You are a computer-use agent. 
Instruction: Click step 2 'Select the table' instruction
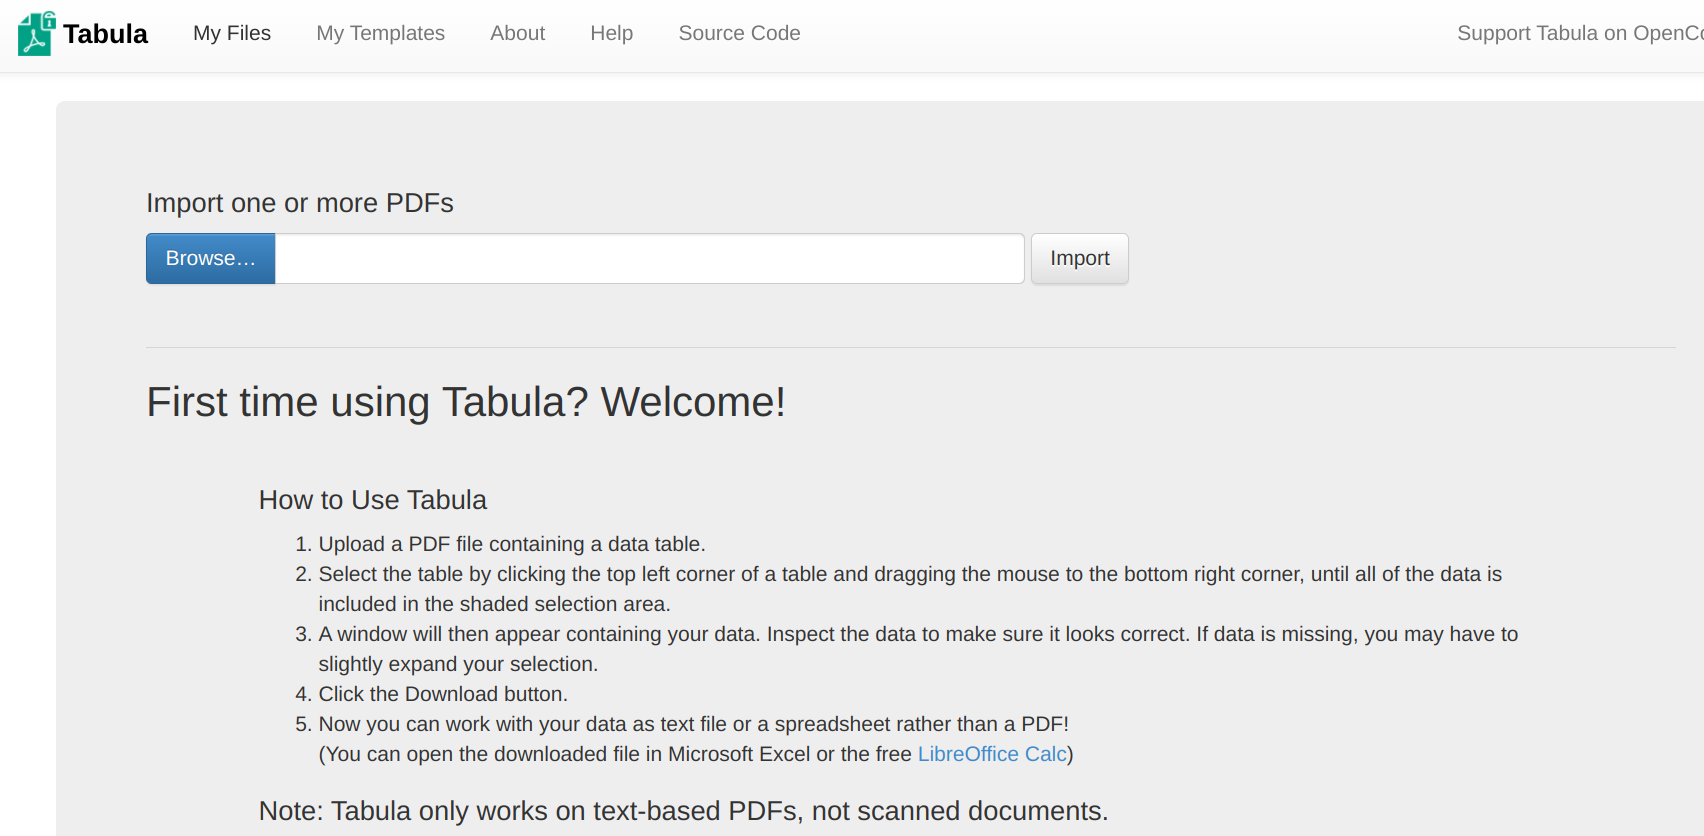pos(909,574)
